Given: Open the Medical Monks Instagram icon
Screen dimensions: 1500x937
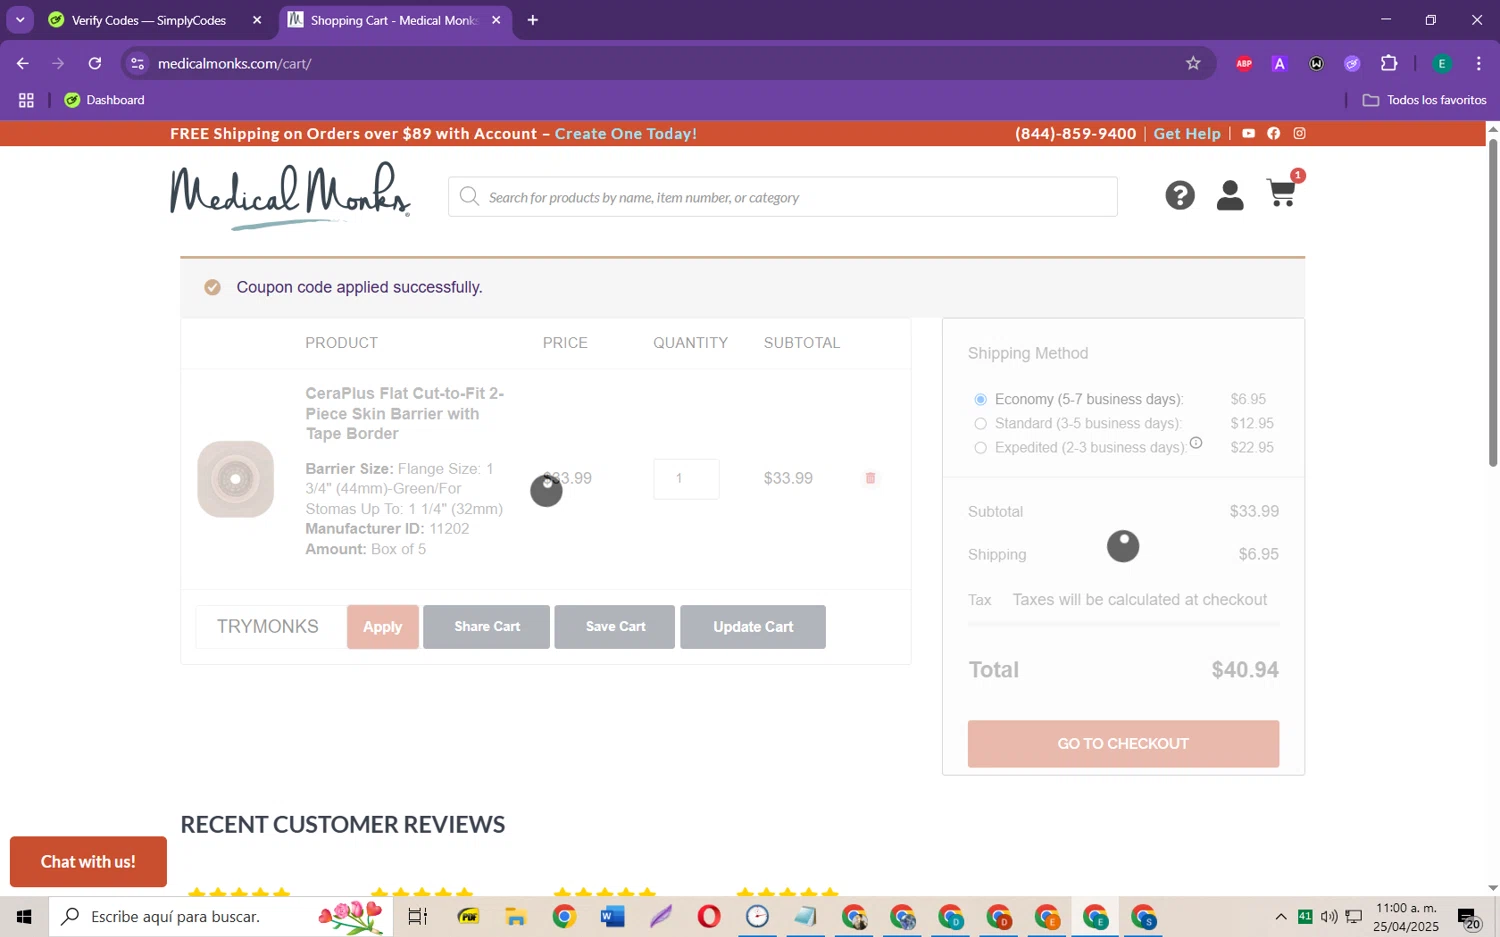Looking at the screenshot, I should pos(1300,133).
